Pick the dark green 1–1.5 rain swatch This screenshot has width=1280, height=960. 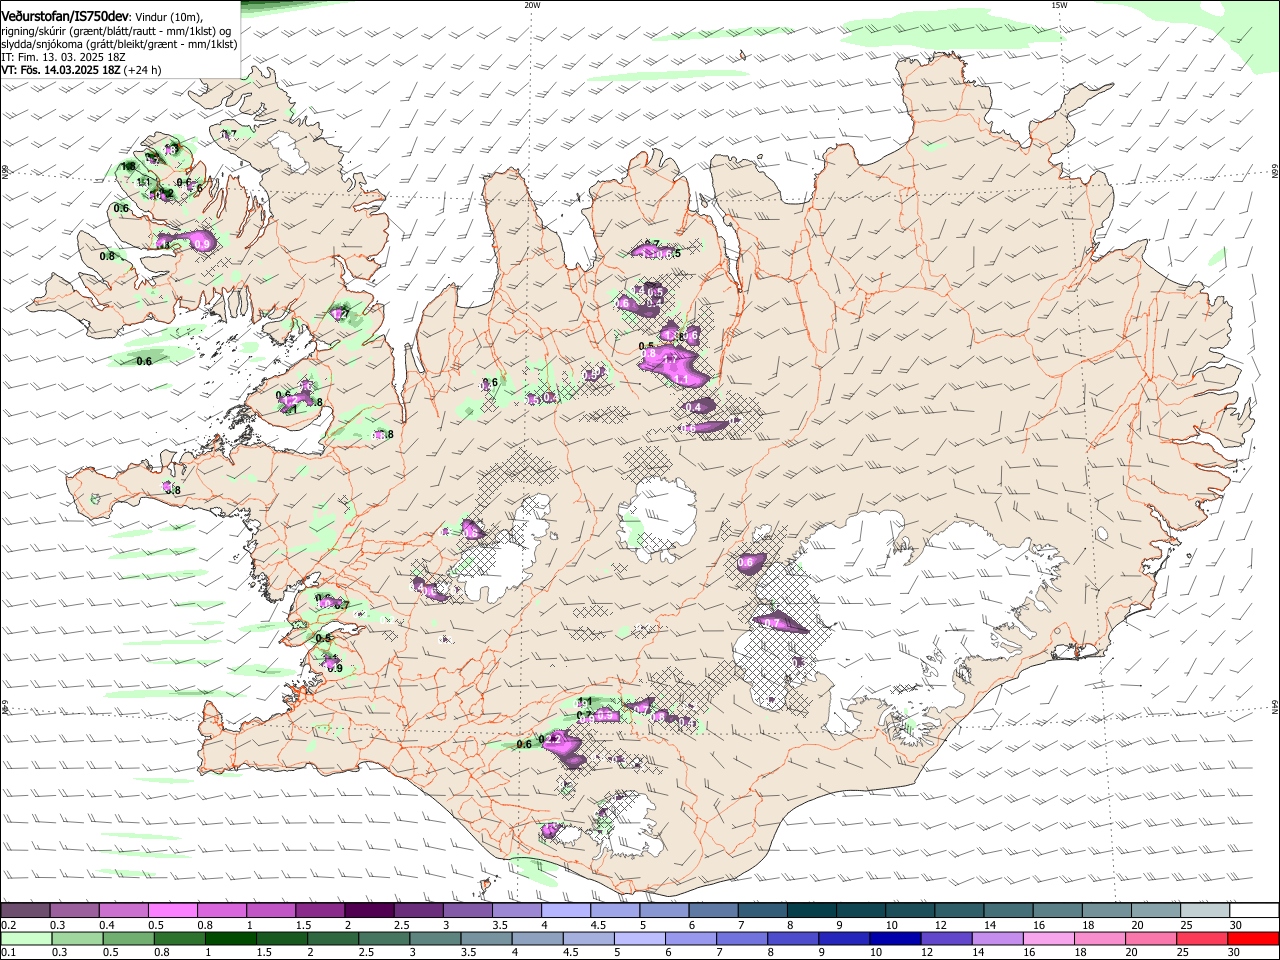230,939
